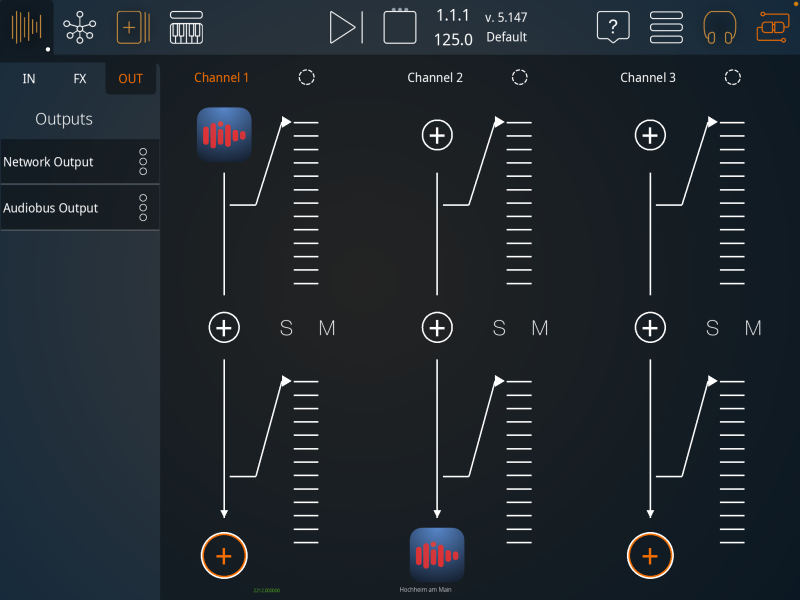
Task: Select Audiobus Output in the list
Action: (80, 208)
